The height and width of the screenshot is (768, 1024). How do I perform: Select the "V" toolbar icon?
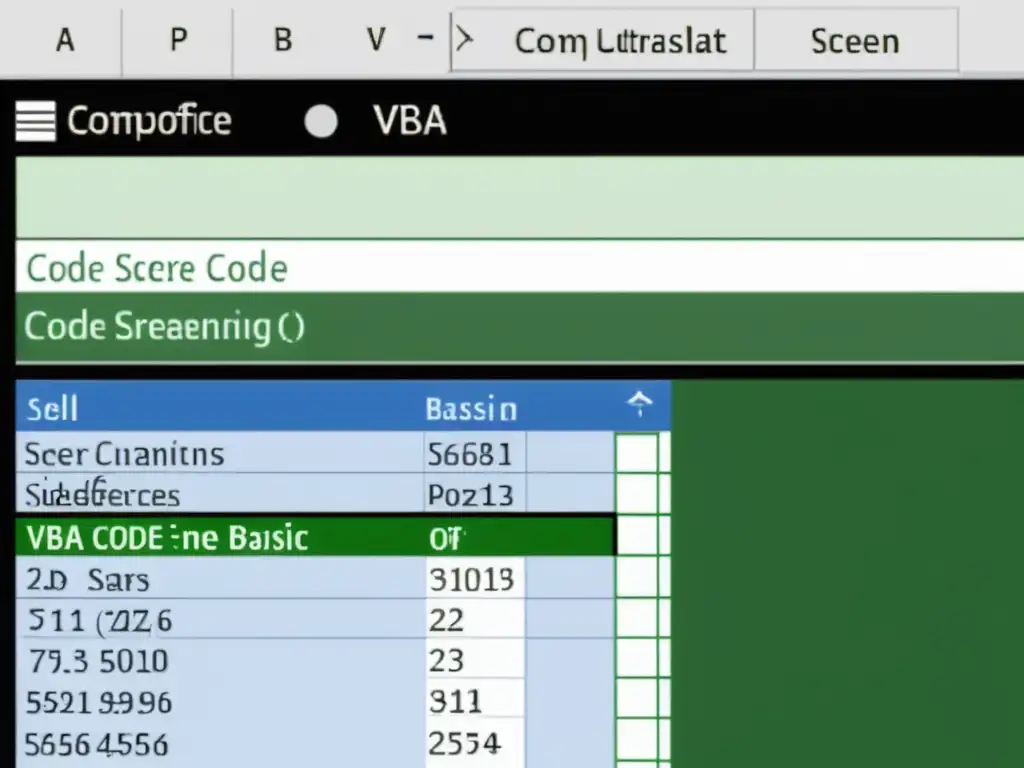[x=375, y=40]
